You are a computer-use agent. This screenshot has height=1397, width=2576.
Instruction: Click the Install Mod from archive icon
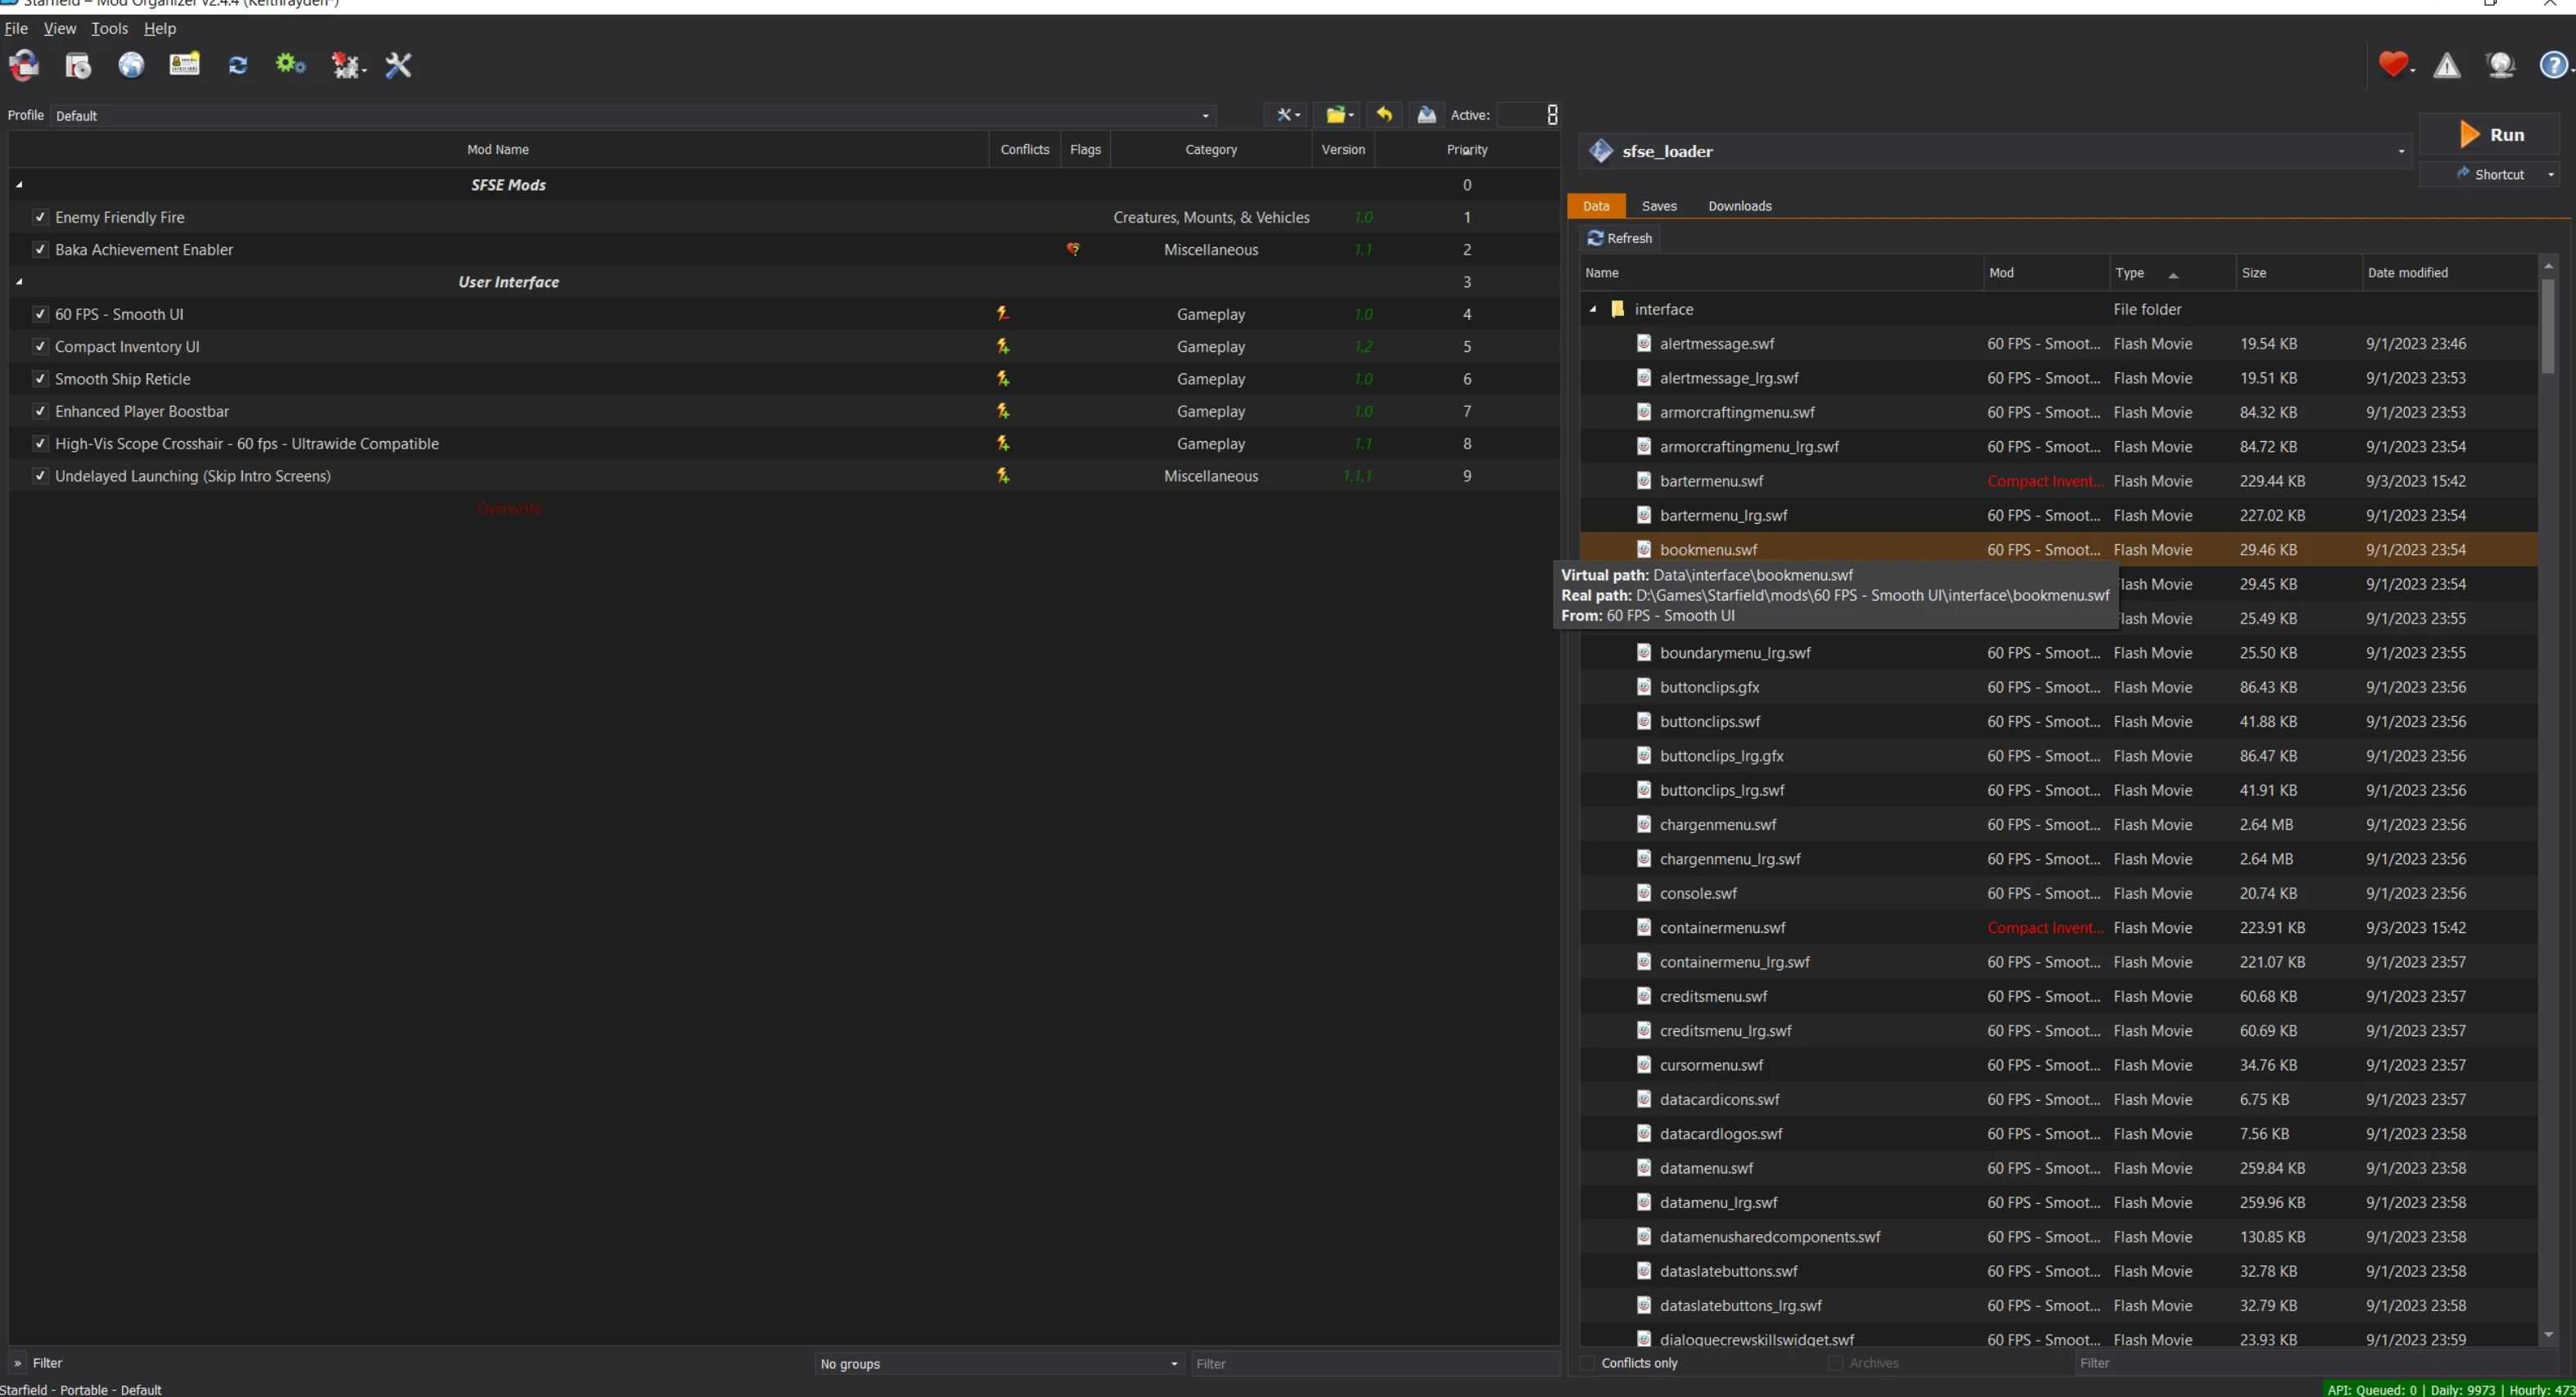point(78,66)
